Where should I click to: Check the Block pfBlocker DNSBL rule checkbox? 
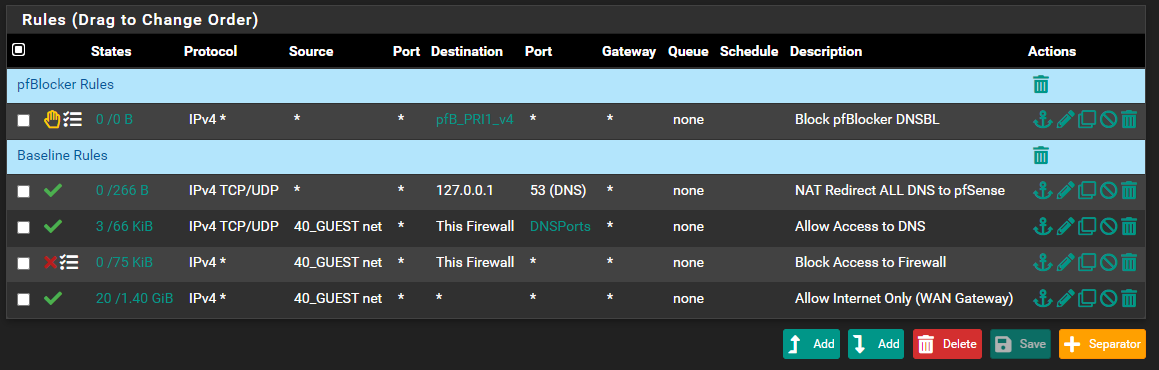click(24, 120)
